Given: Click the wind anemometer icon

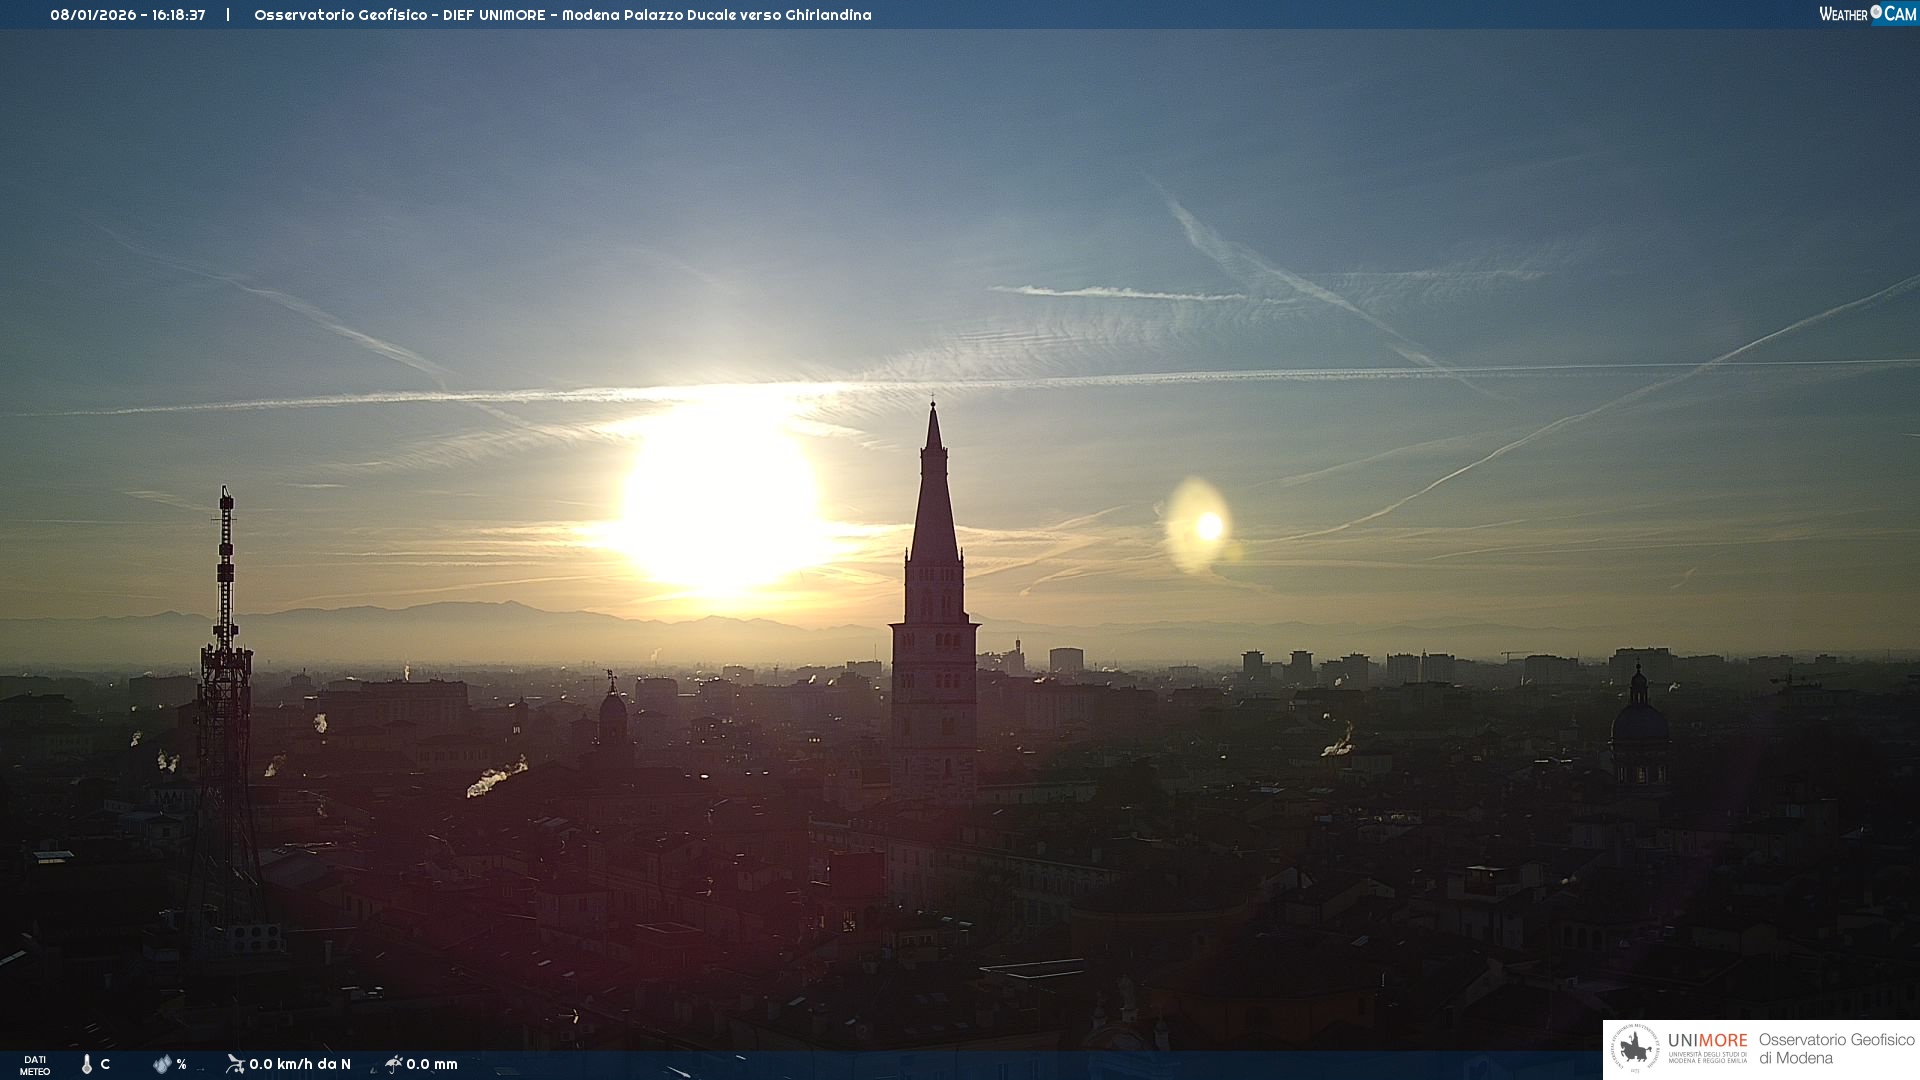Looking at the screenshot, I should [x=235, y=1064].
